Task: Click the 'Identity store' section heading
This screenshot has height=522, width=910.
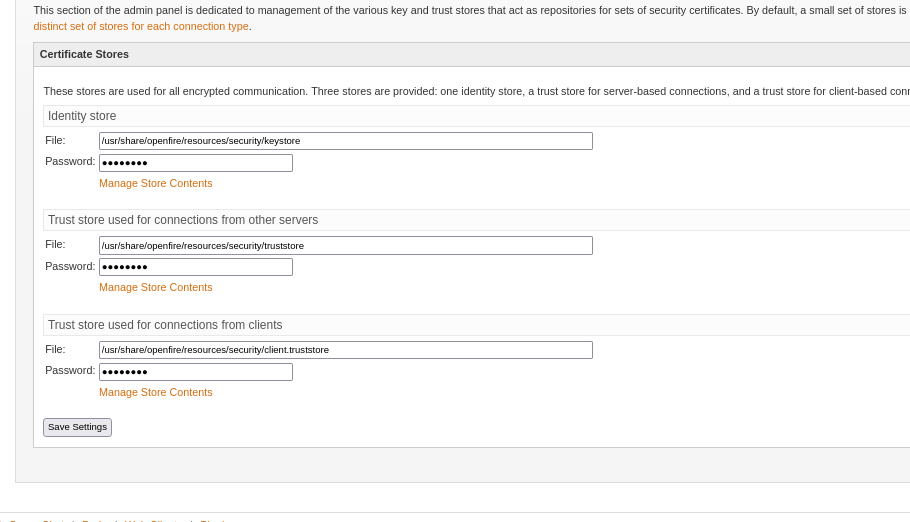Action: 82,116
